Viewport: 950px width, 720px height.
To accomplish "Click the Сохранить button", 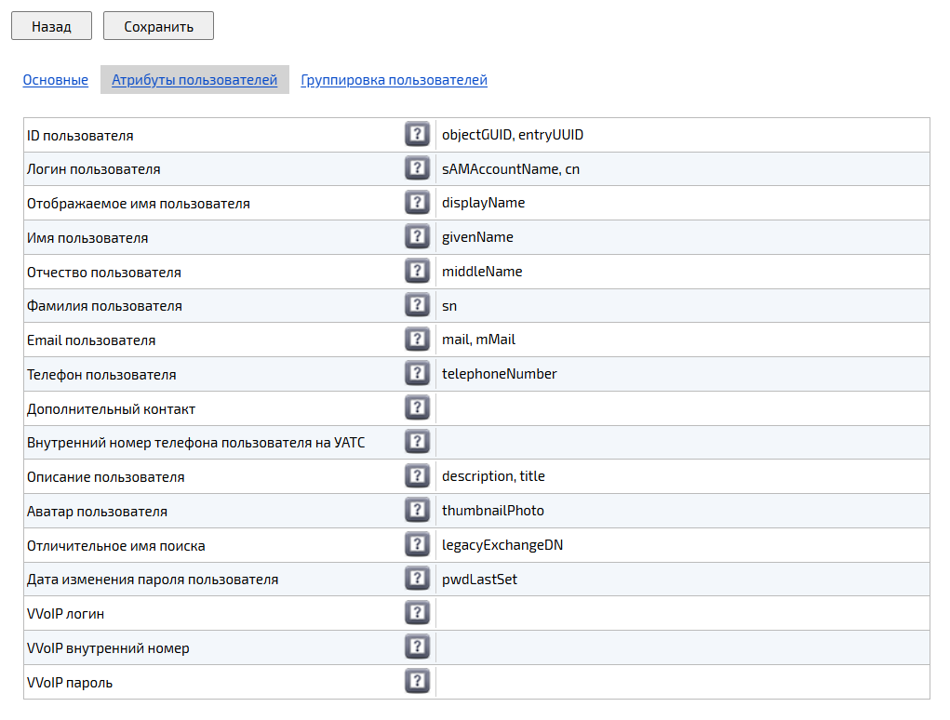I will pyautogui.click(x=158, y=27).
